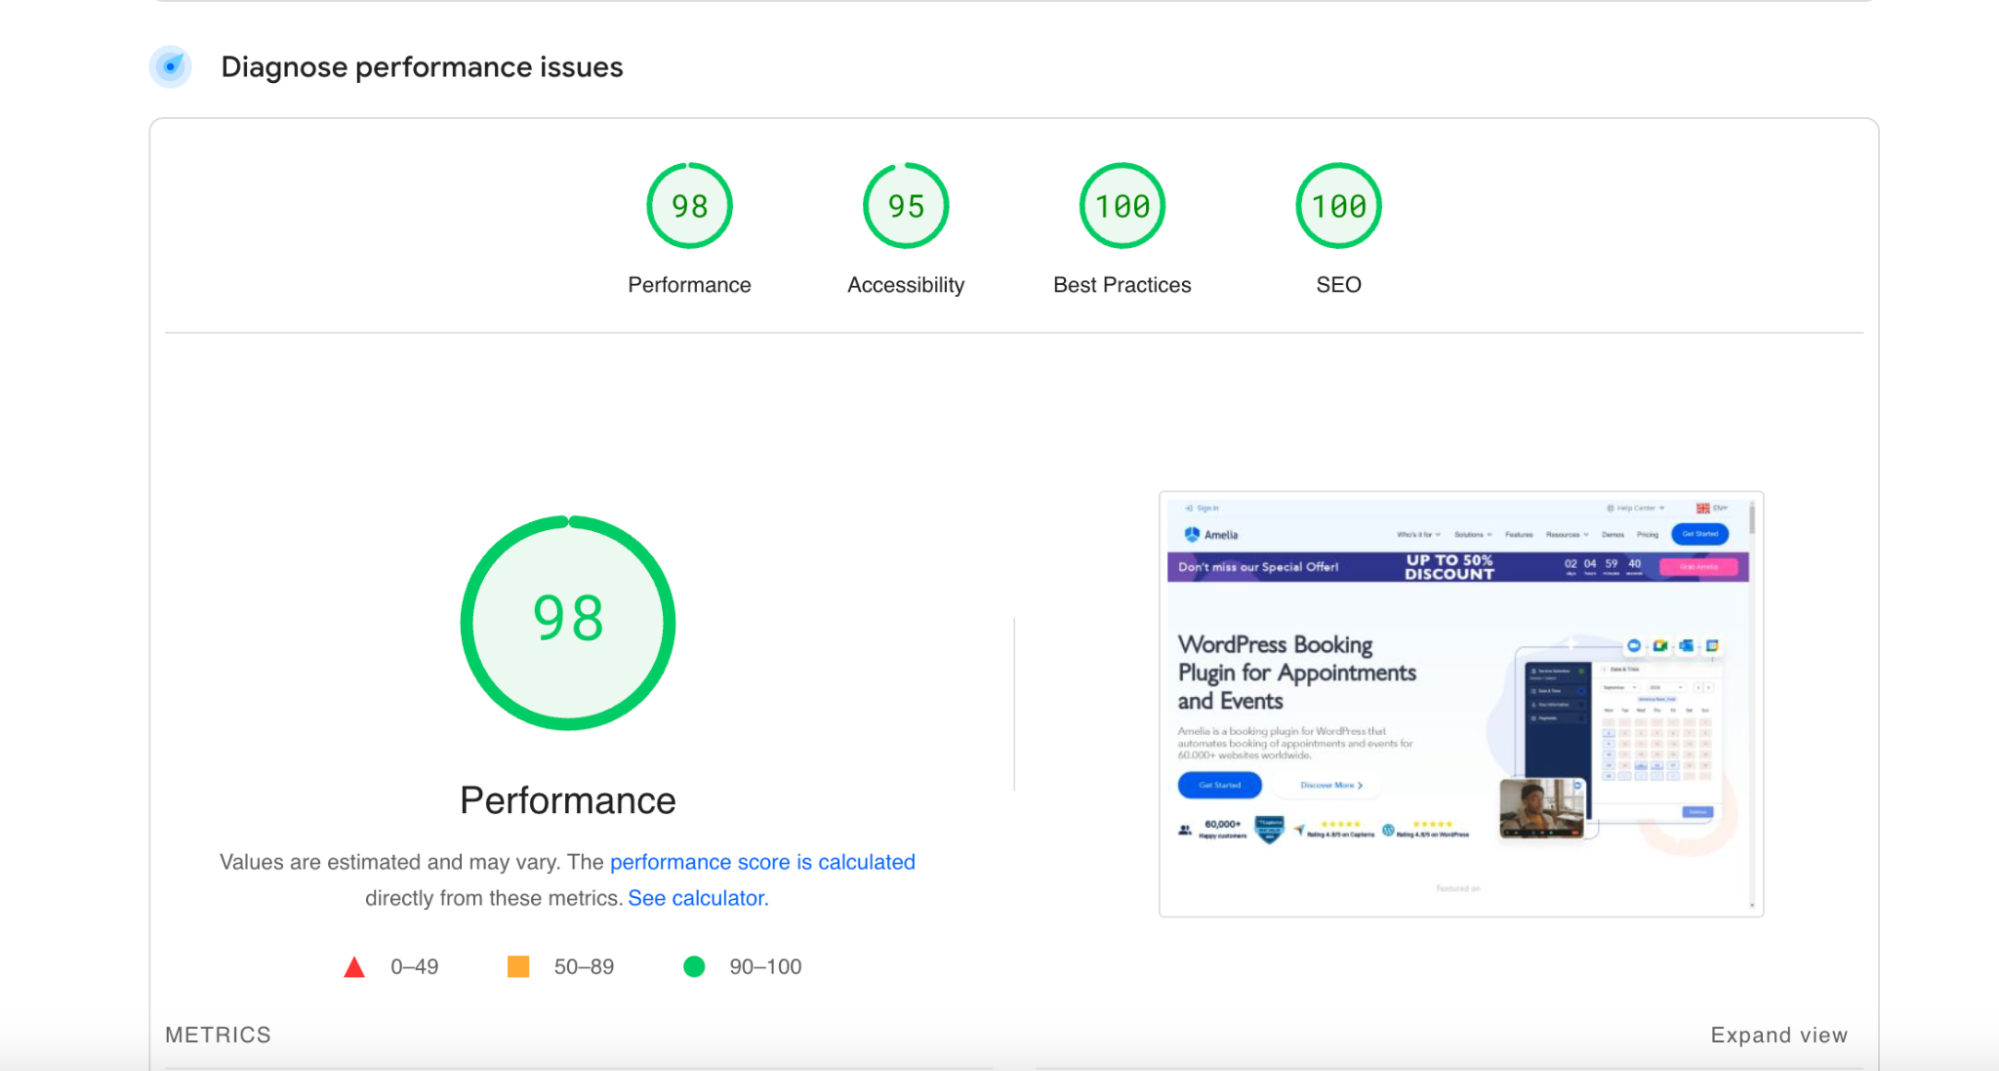This screenshot has height=1071, width=1999.
Task: Select the Best Practices 100 score gauge
Action: click(x=1122, y=206)
